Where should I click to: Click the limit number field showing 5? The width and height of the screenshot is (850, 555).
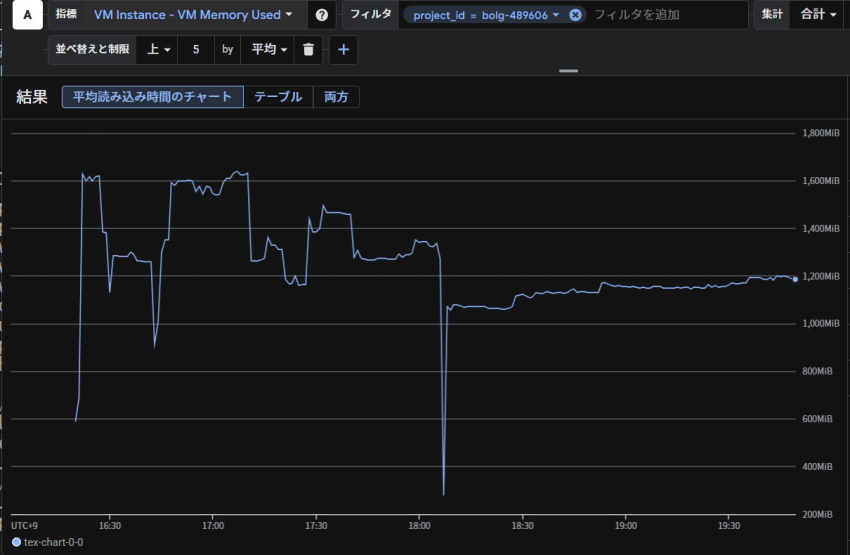(x=196, y=49)
